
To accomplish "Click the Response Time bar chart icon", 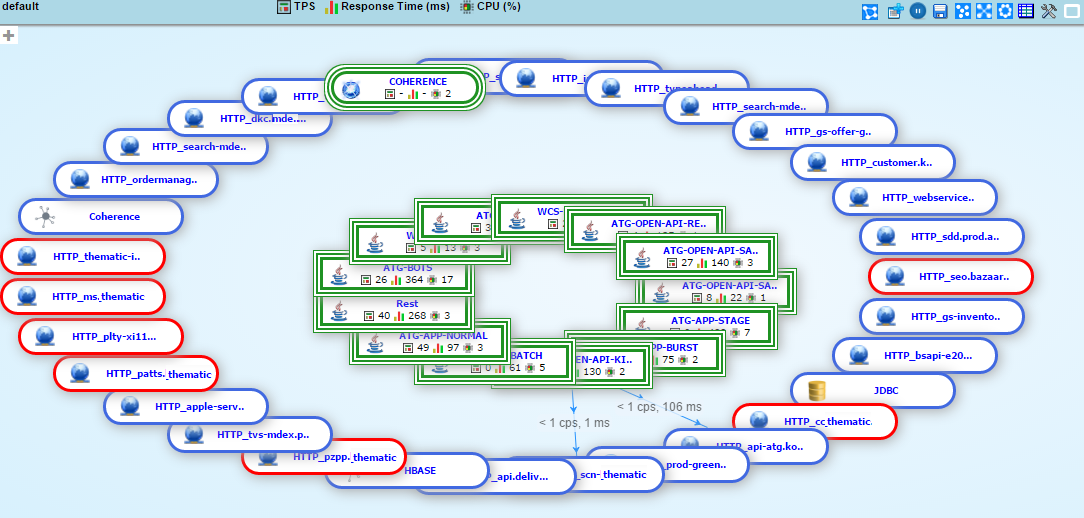I will click(x=332, y=7).
